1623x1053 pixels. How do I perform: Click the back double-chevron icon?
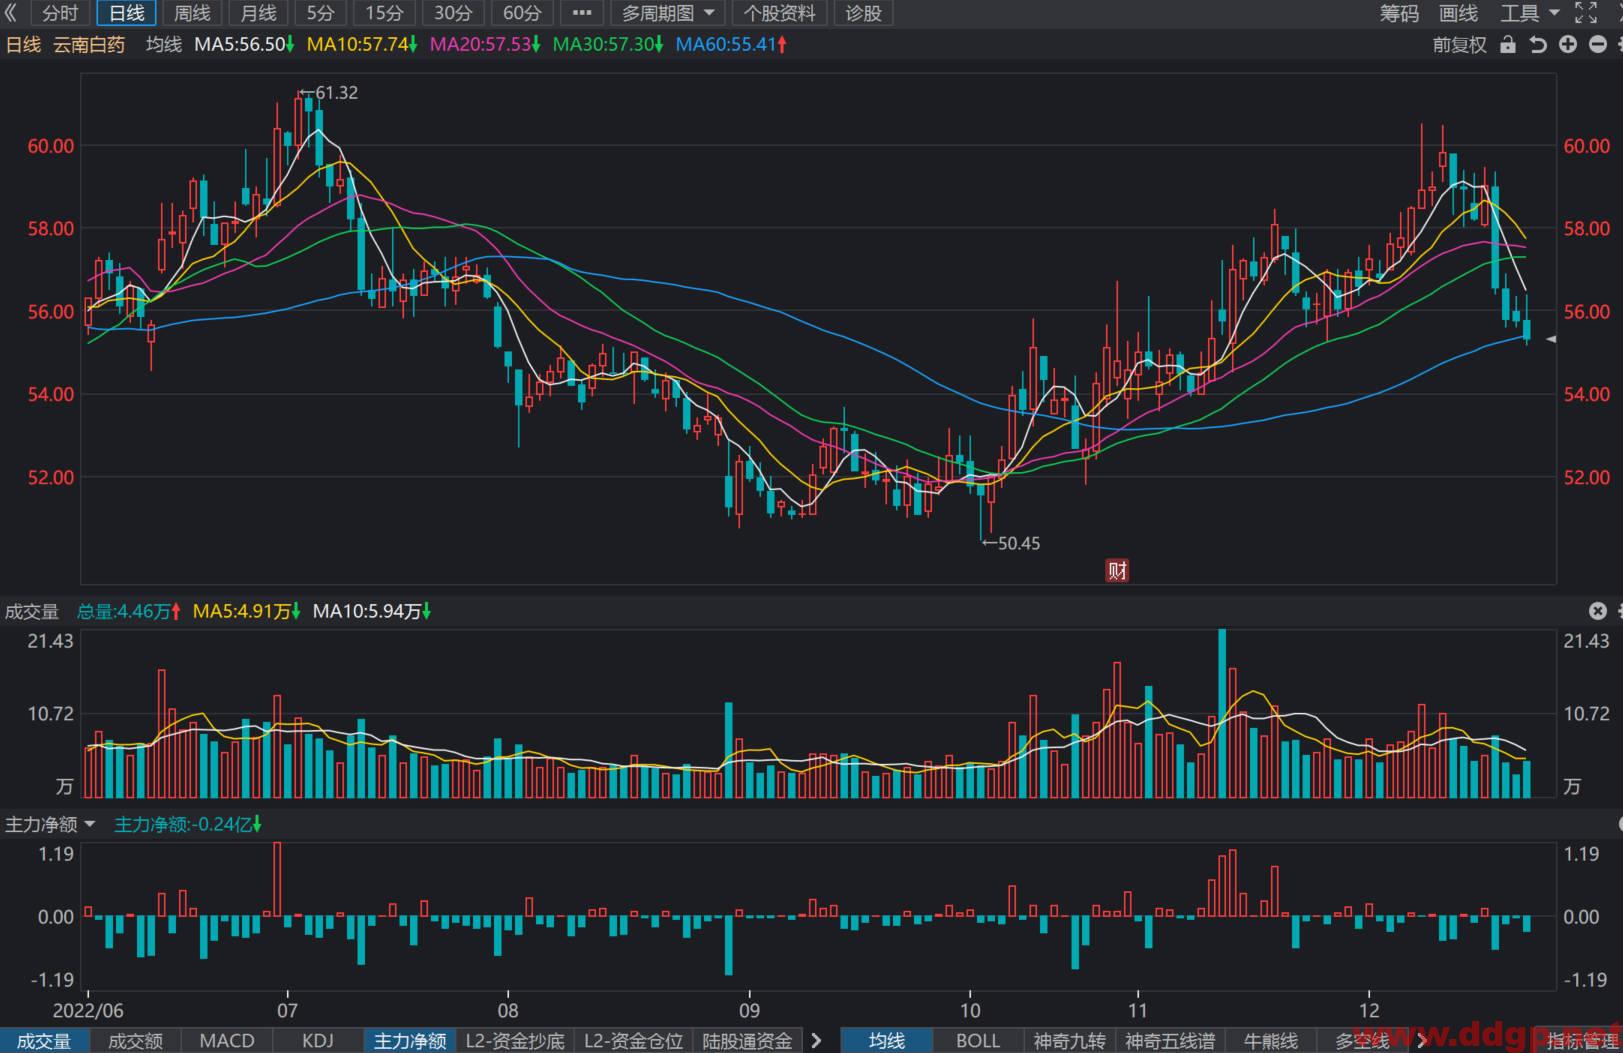tap(11, 13)
